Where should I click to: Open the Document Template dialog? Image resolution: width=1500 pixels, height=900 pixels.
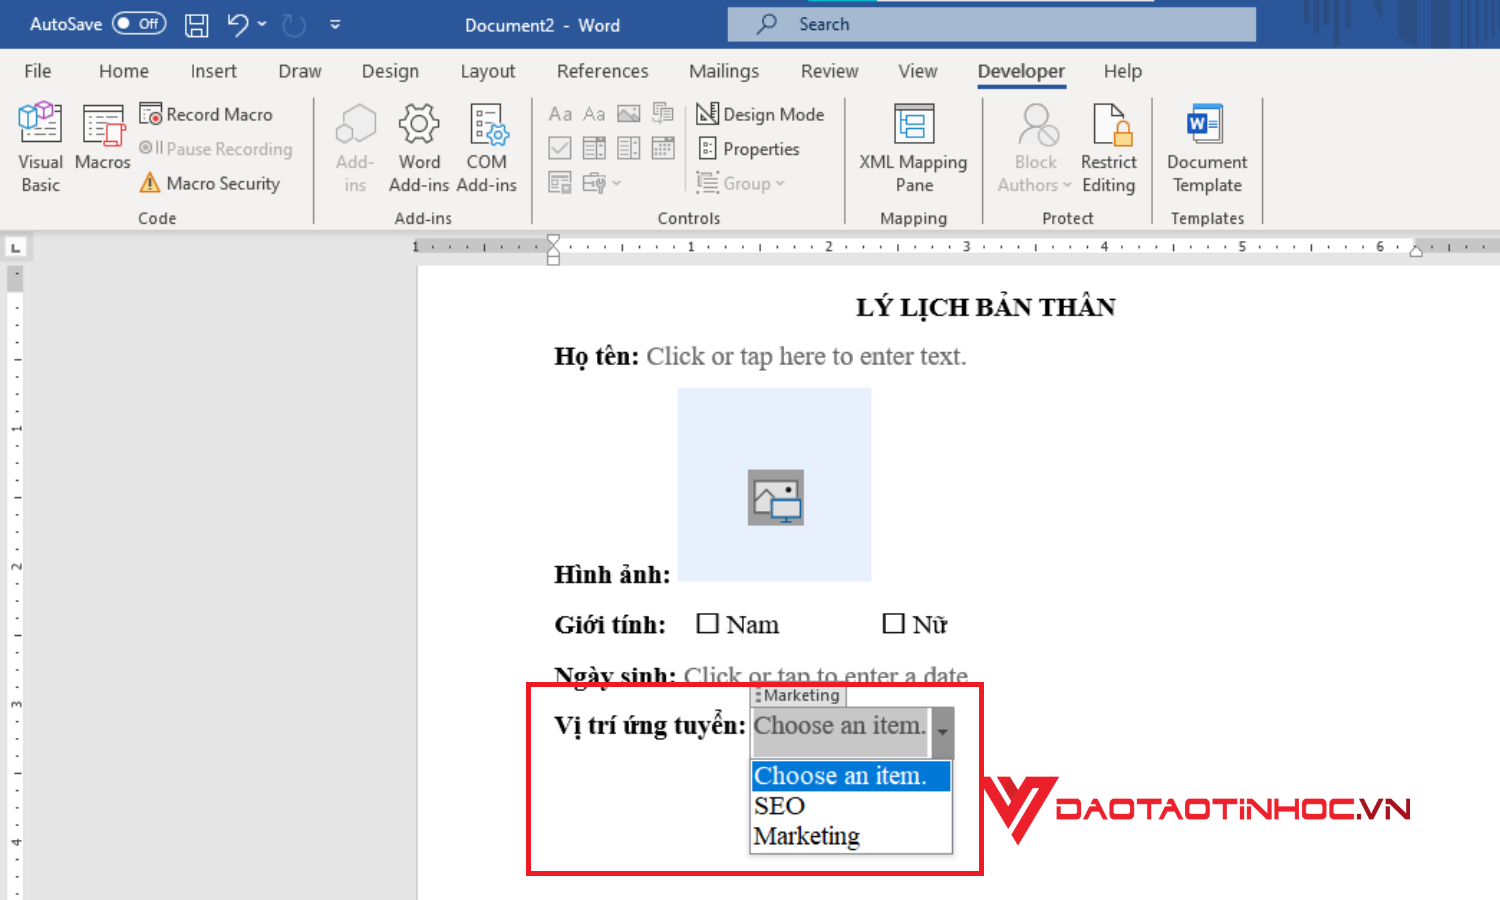pos(1205,147)
